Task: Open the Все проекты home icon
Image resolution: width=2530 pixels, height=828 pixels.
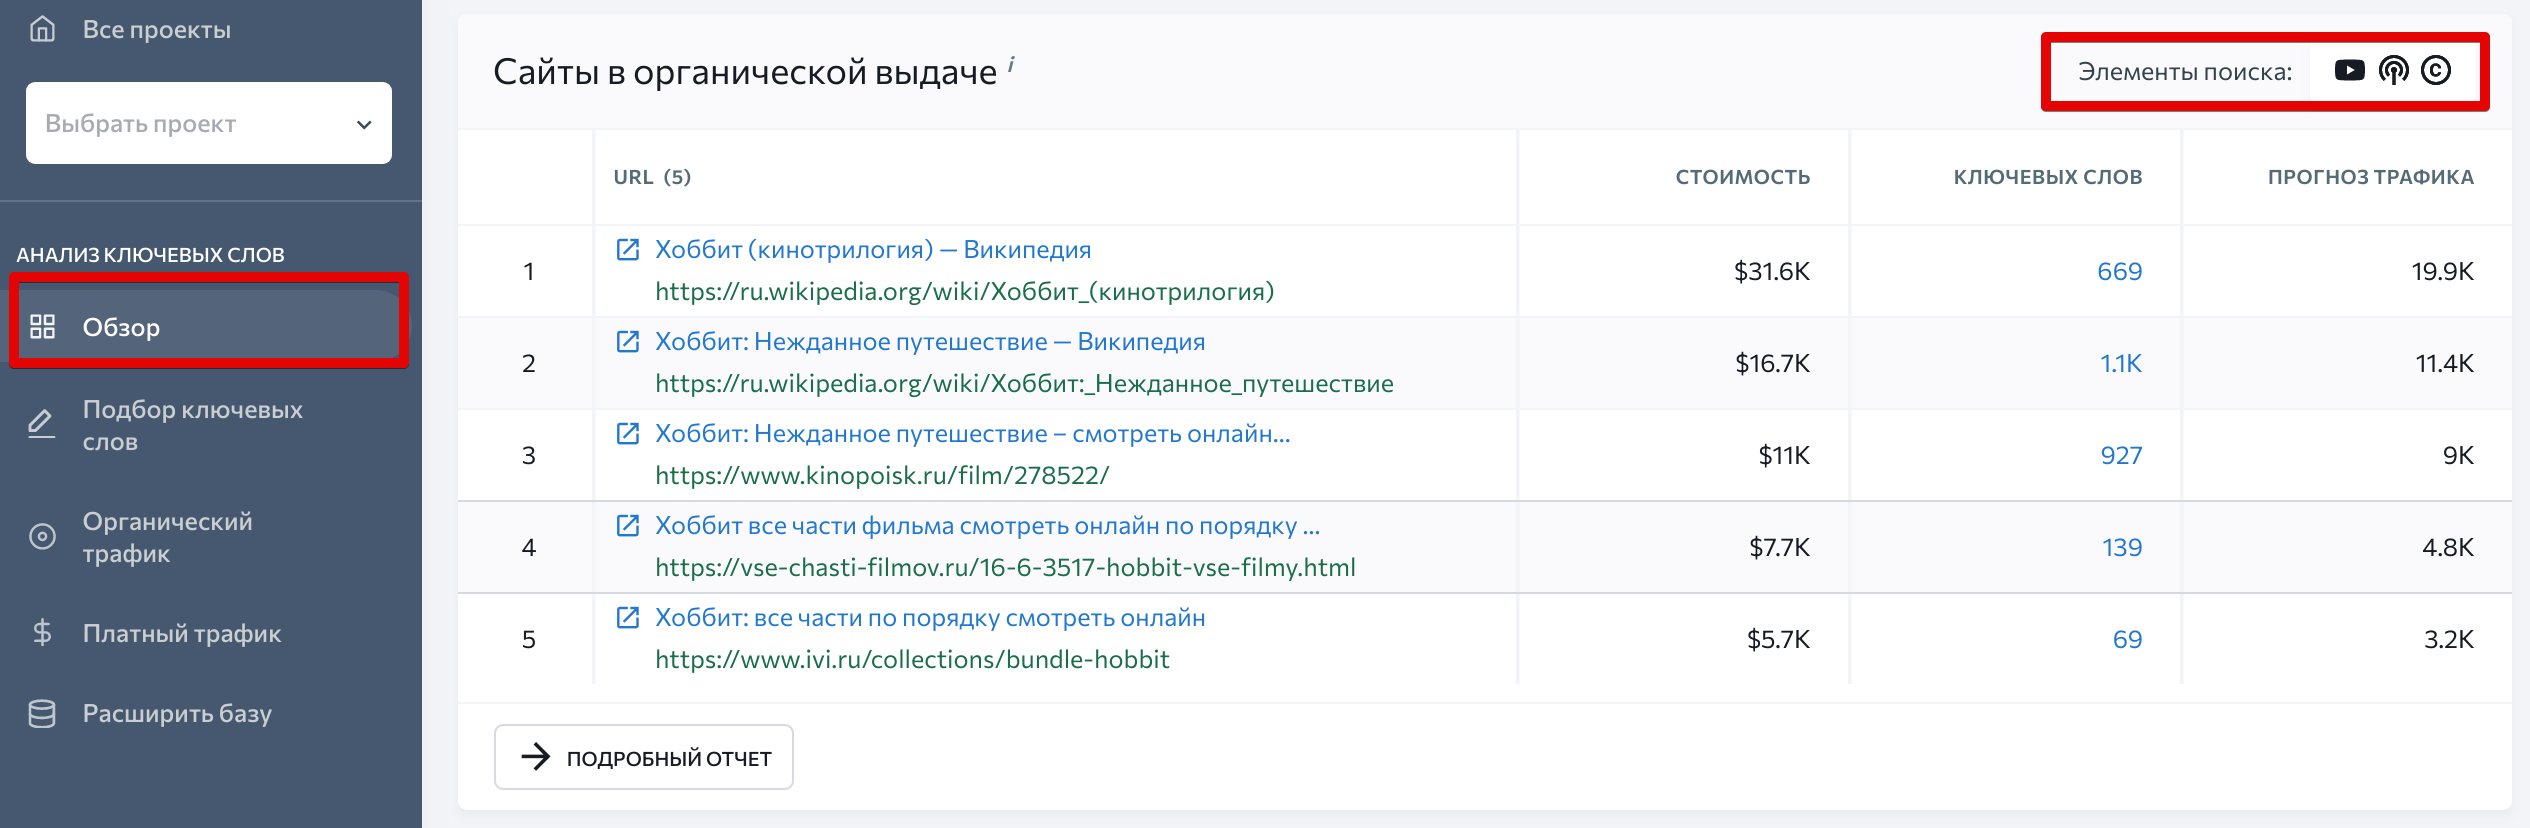Action: 42,29
